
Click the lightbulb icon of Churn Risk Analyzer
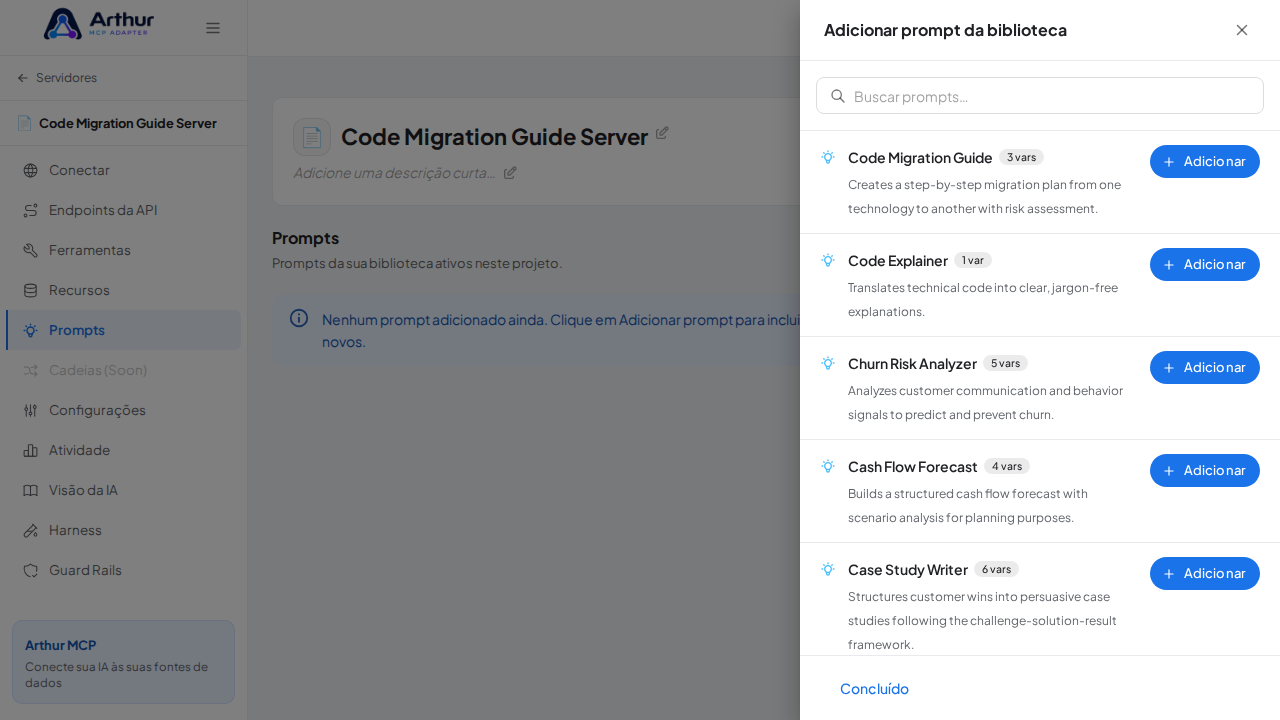(x=828, y=363)
